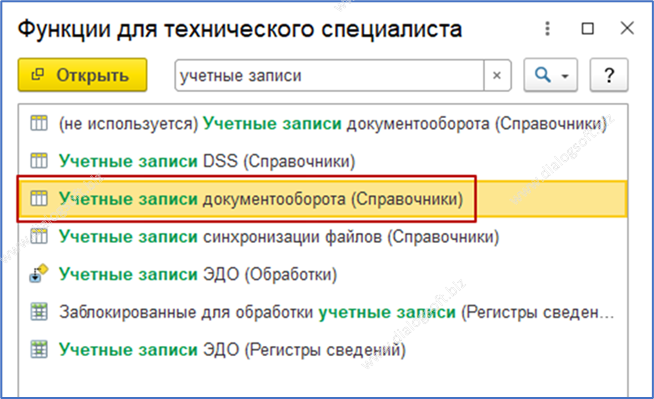
Task: Run search using the magnifier button
Action: [542, 75]
